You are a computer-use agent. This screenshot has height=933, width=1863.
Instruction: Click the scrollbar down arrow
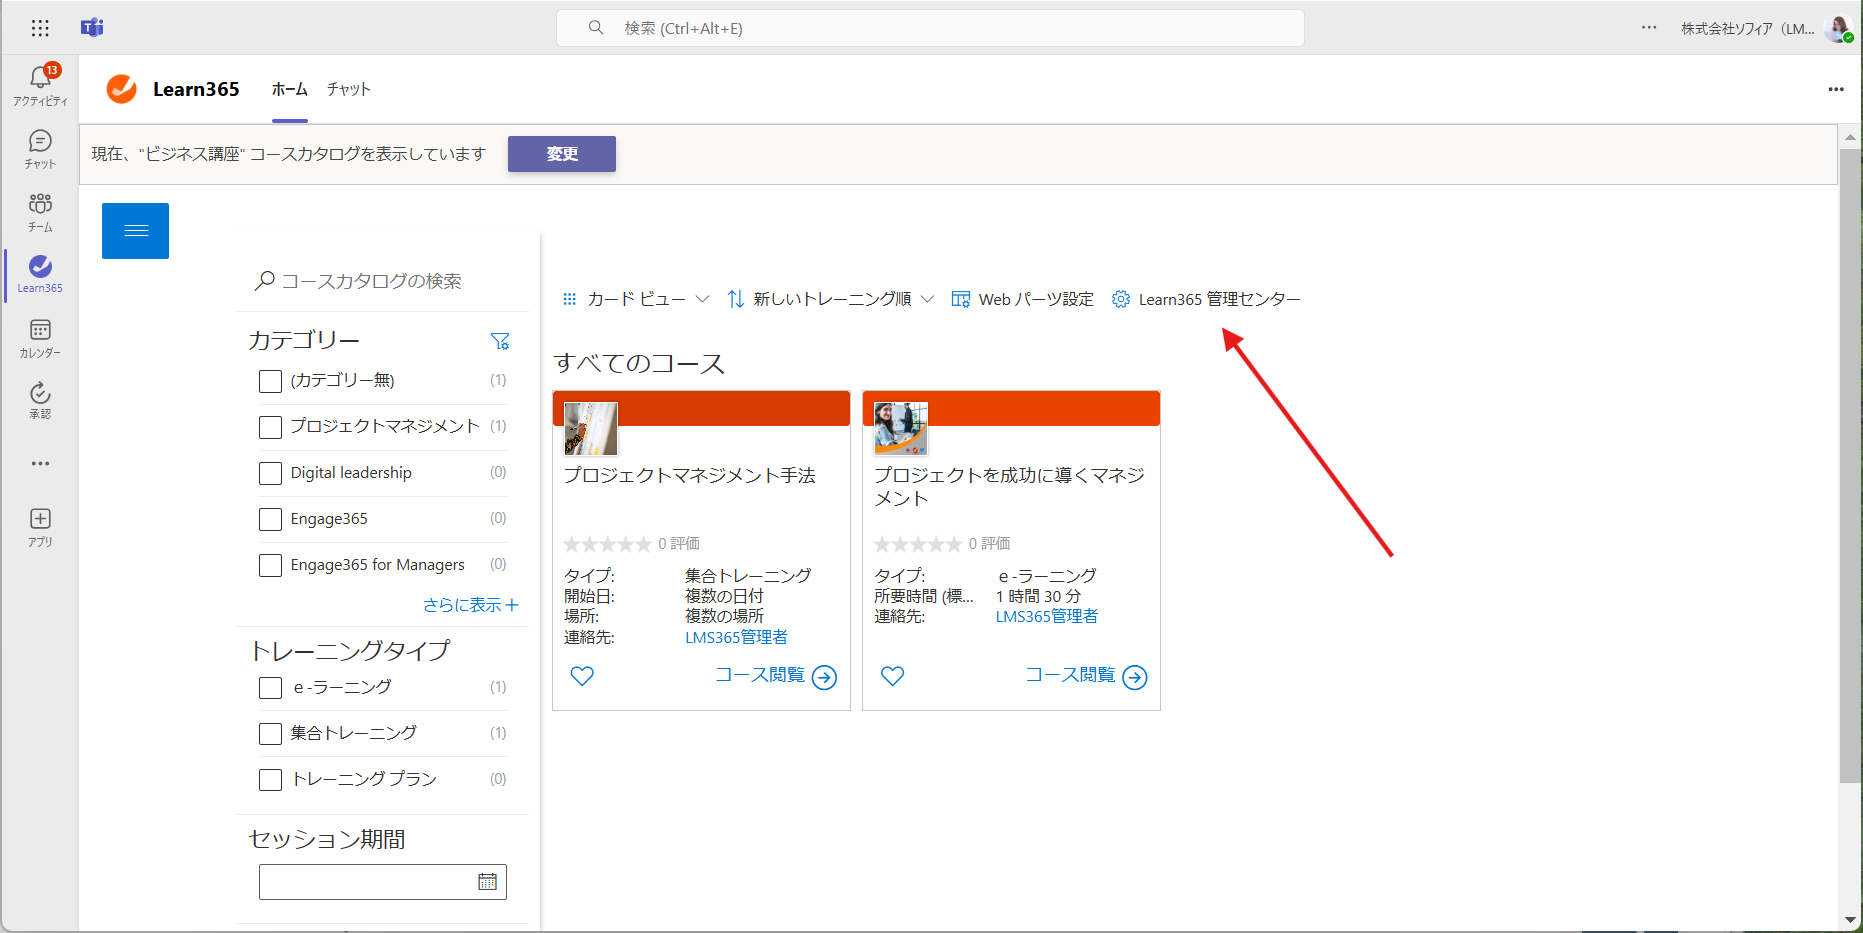[1850, 920]
